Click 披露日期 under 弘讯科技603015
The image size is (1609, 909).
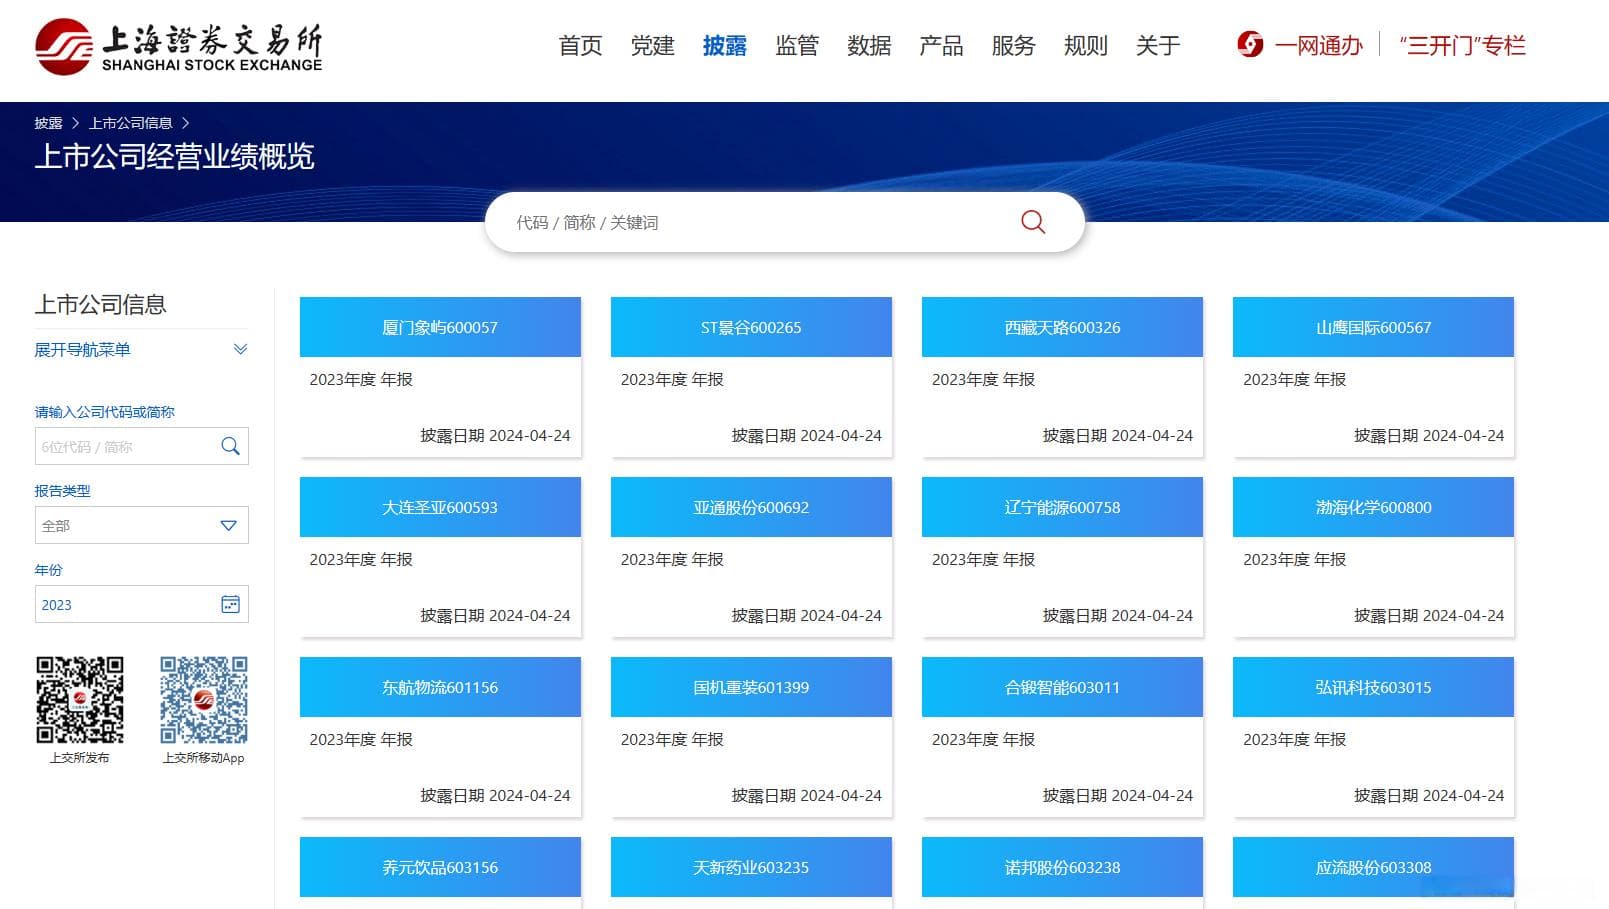point(1429,795)
